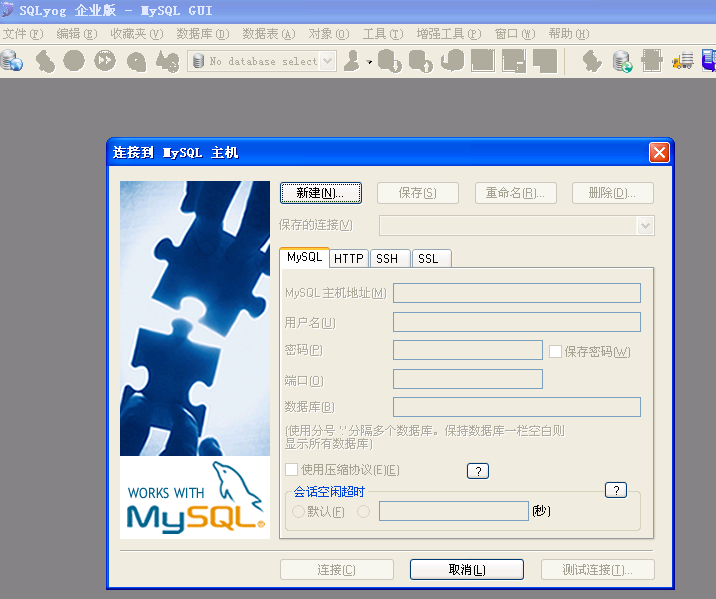Click the 端口 input field

[468, 379]
